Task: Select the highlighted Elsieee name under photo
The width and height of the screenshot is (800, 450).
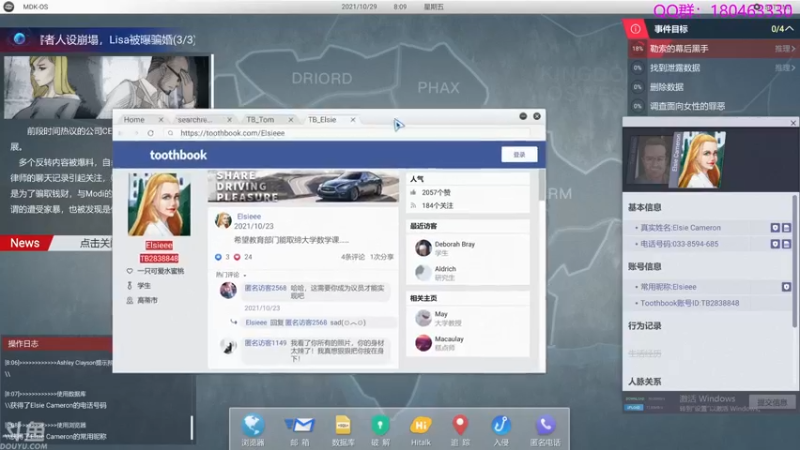Action: tap(159, 245)
